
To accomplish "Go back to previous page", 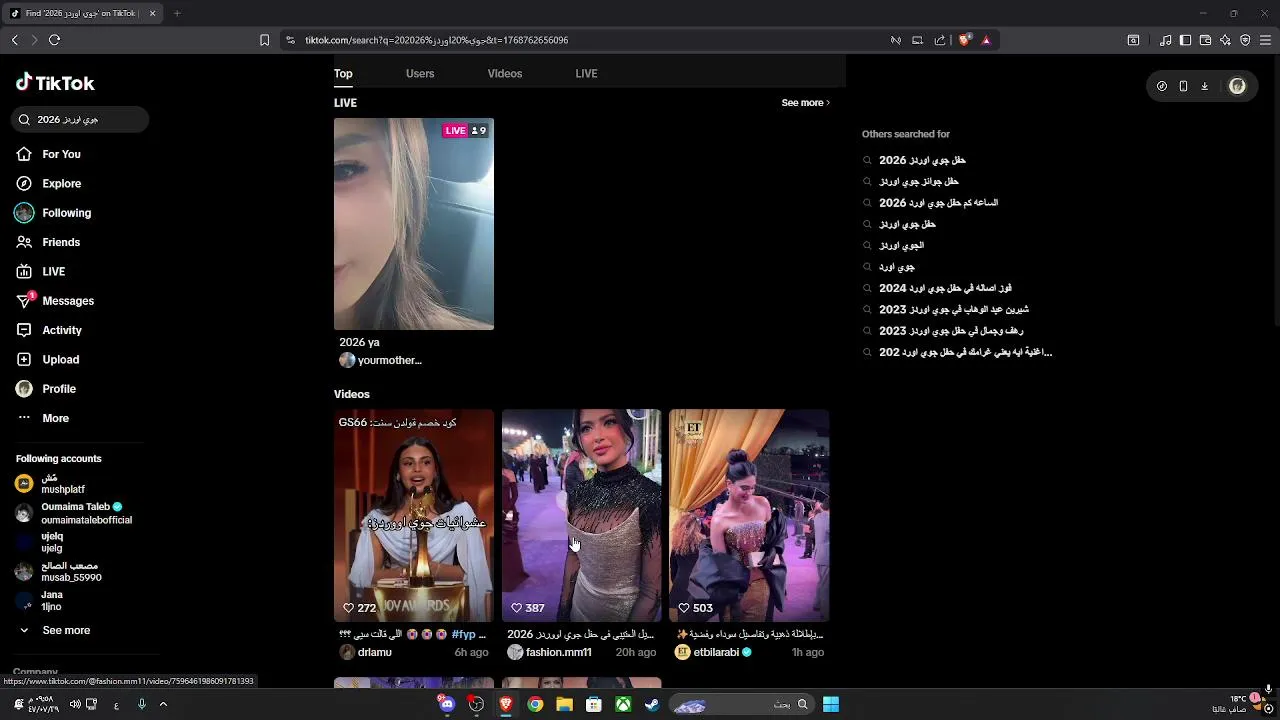I will pos(15,40).
